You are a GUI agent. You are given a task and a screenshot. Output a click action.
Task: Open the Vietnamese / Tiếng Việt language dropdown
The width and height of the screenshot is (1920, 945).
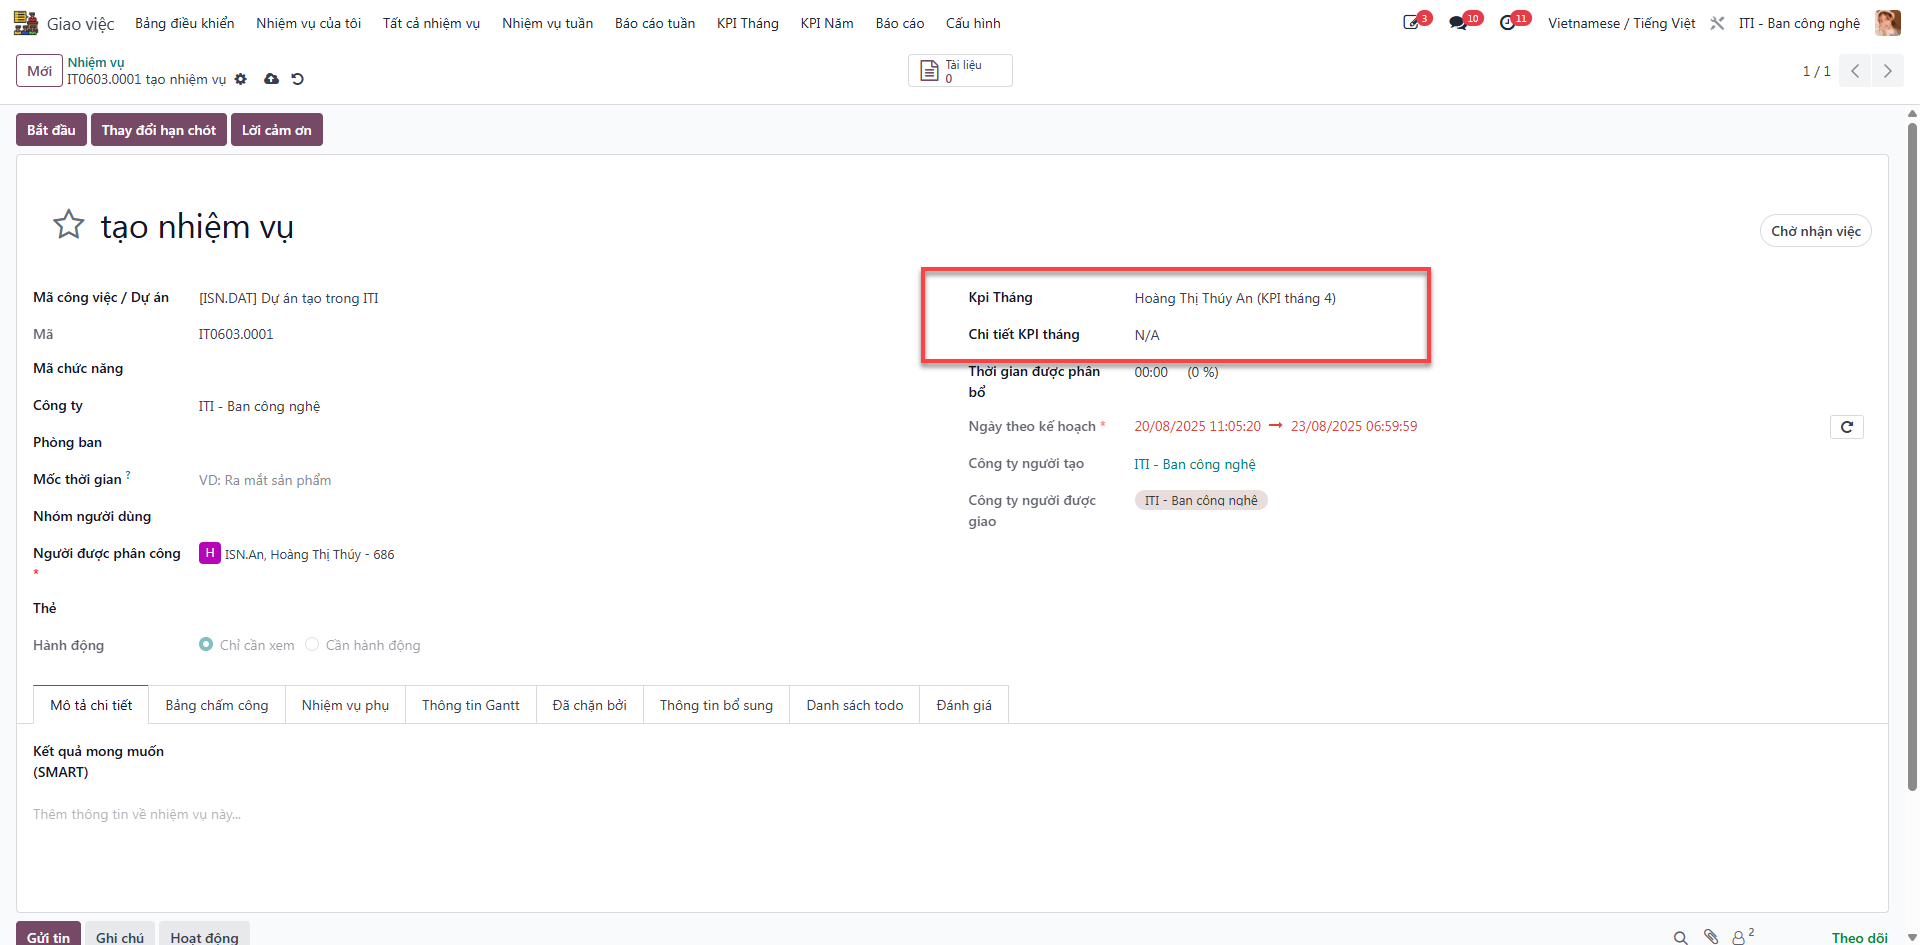(x=1621, y=23)
